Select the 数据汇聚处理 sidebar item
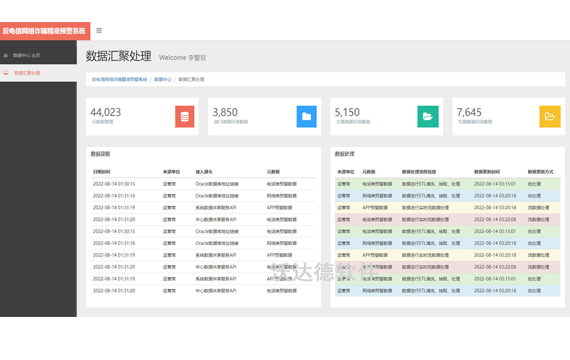 (38, 73)
